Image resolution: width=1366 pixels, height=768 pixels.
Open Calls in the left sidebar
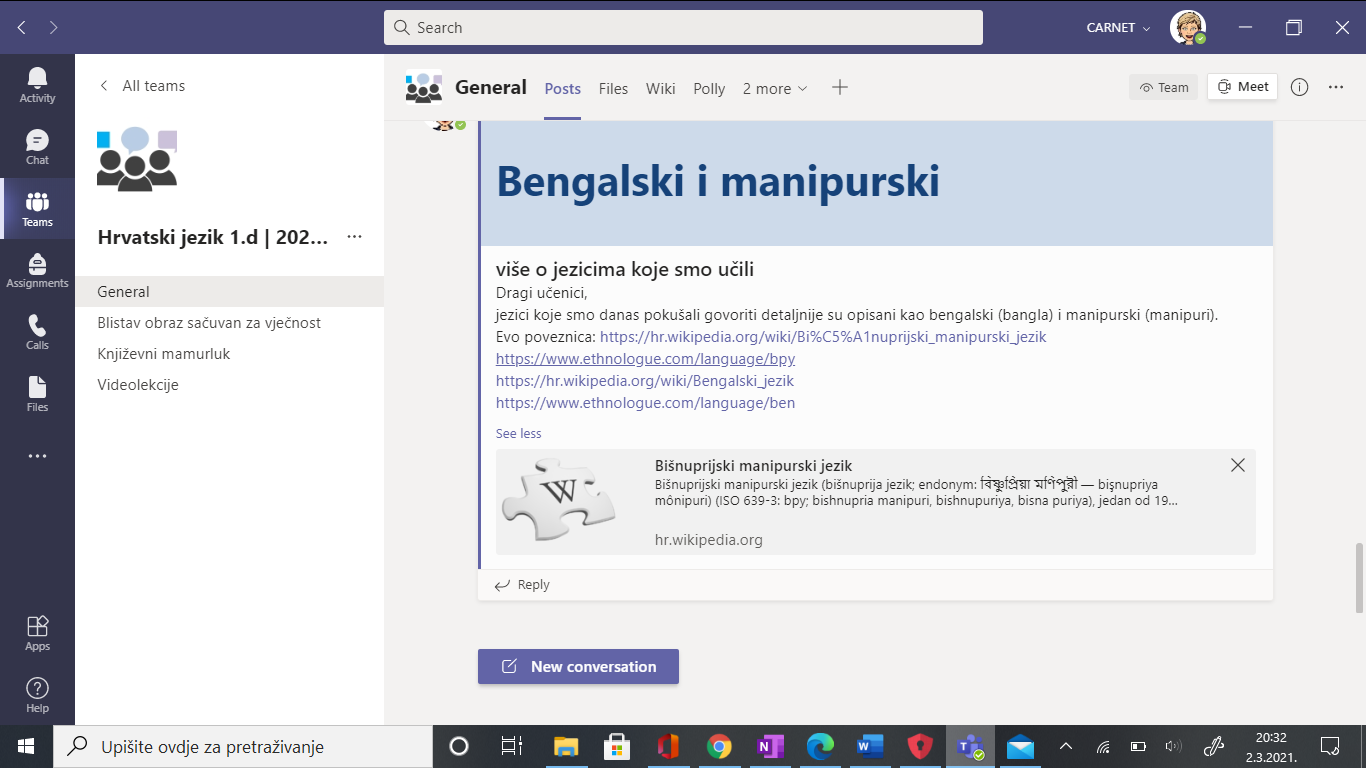[x=37, y=332]
